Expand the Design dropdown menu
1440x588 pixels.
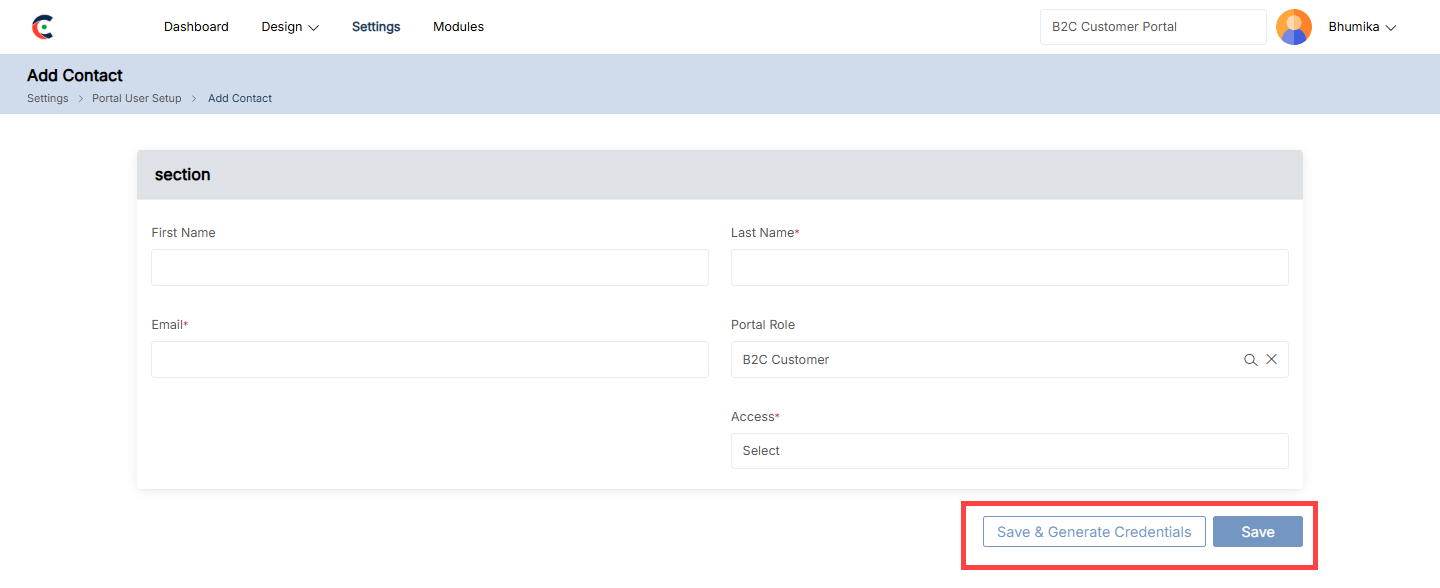pyautogui.click(x=290, y=27)
